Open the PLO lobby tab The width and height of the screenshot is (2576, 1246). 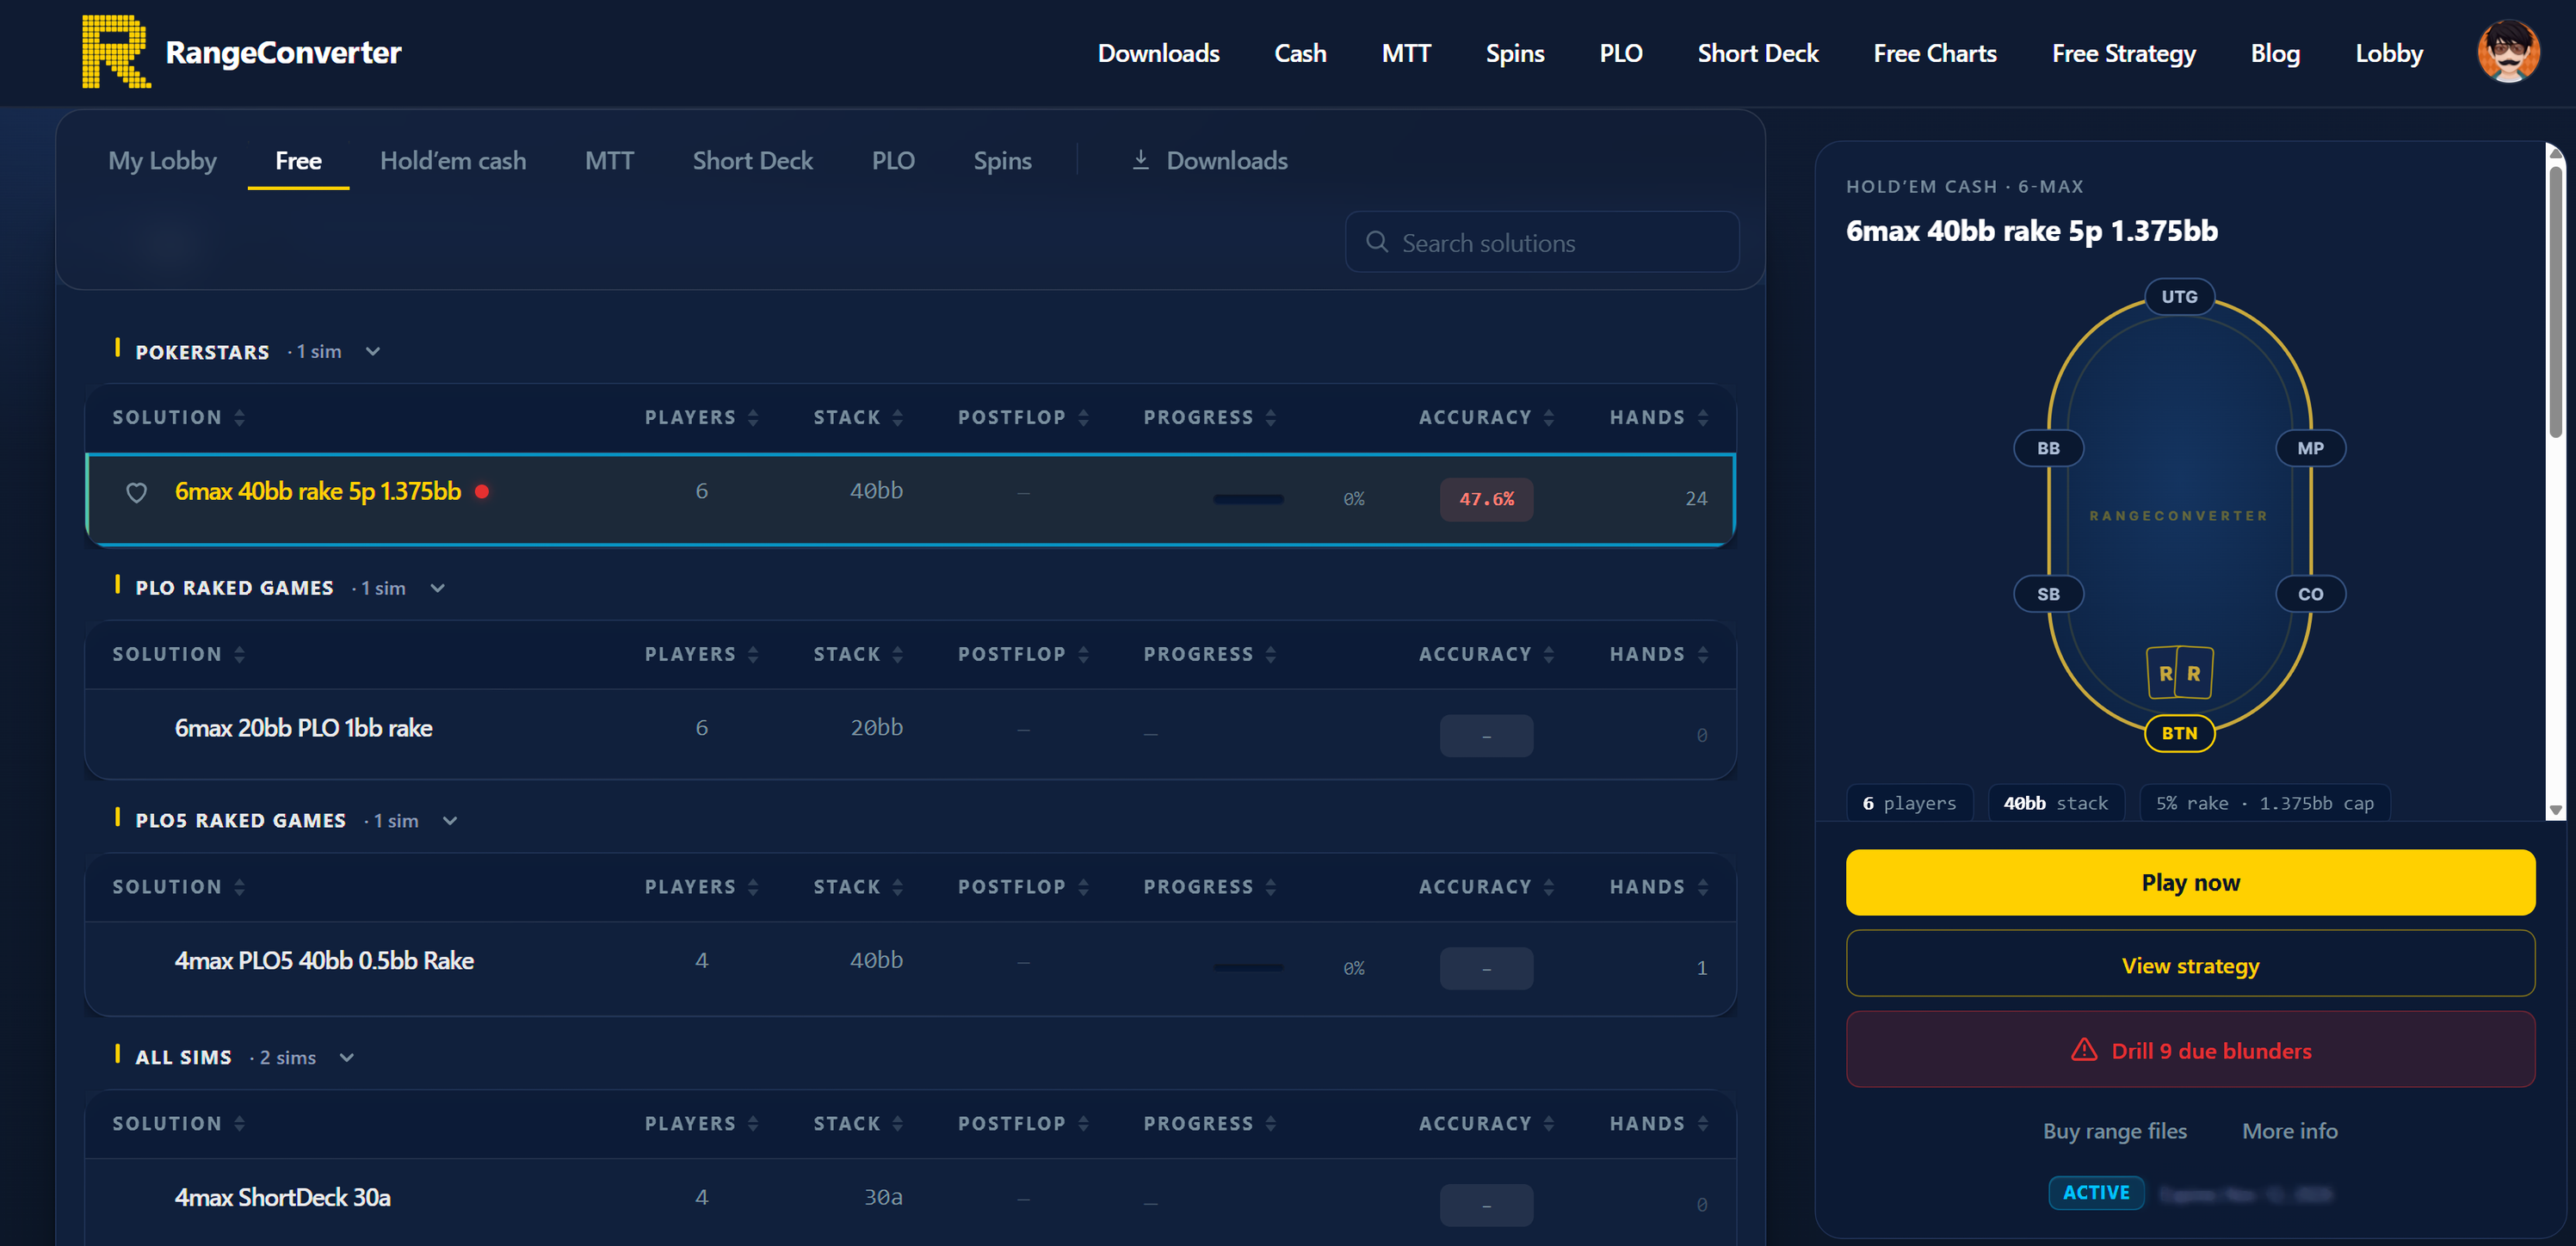893,160
